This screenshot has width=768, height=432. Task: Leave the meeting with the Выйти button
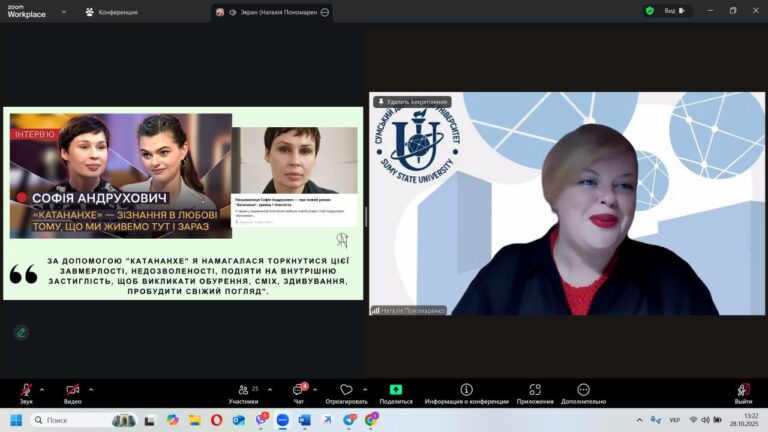click(x=743, y=391)
